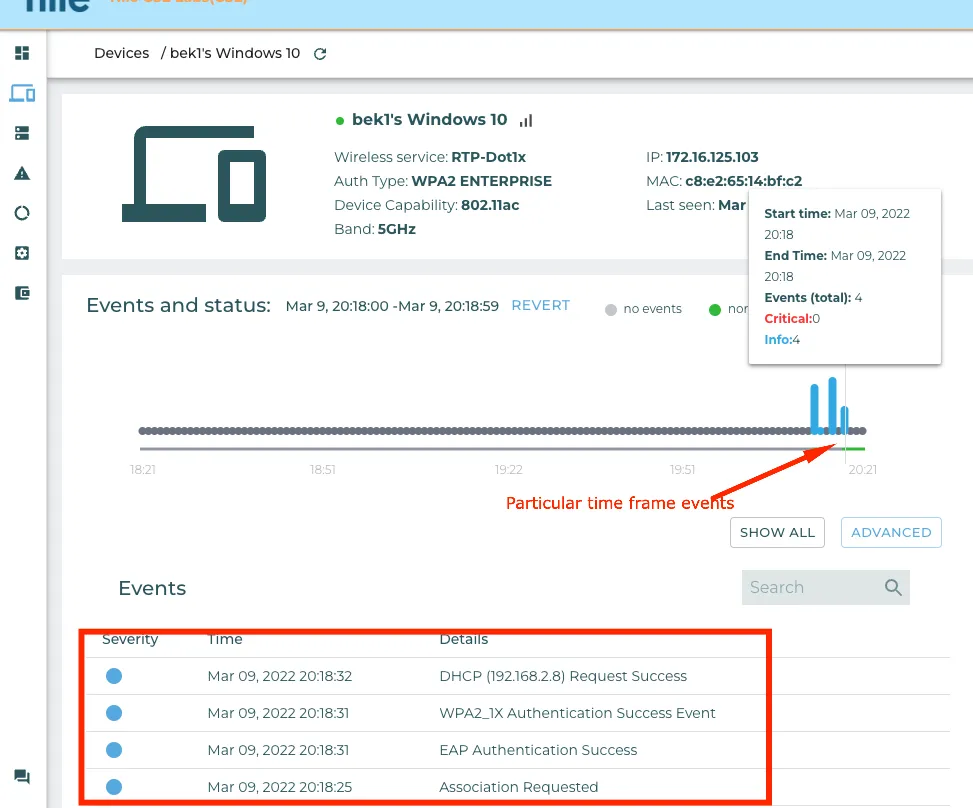This screenshot has width=973, height=808.
Task: Select the EAP Authentication Success event
Action: [518, 750]
